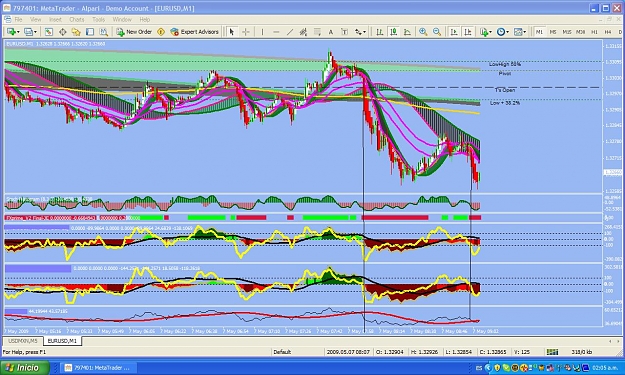Select the Trendline drawing tool
This screenshot has width=625, height=375.
click(290, 32)
